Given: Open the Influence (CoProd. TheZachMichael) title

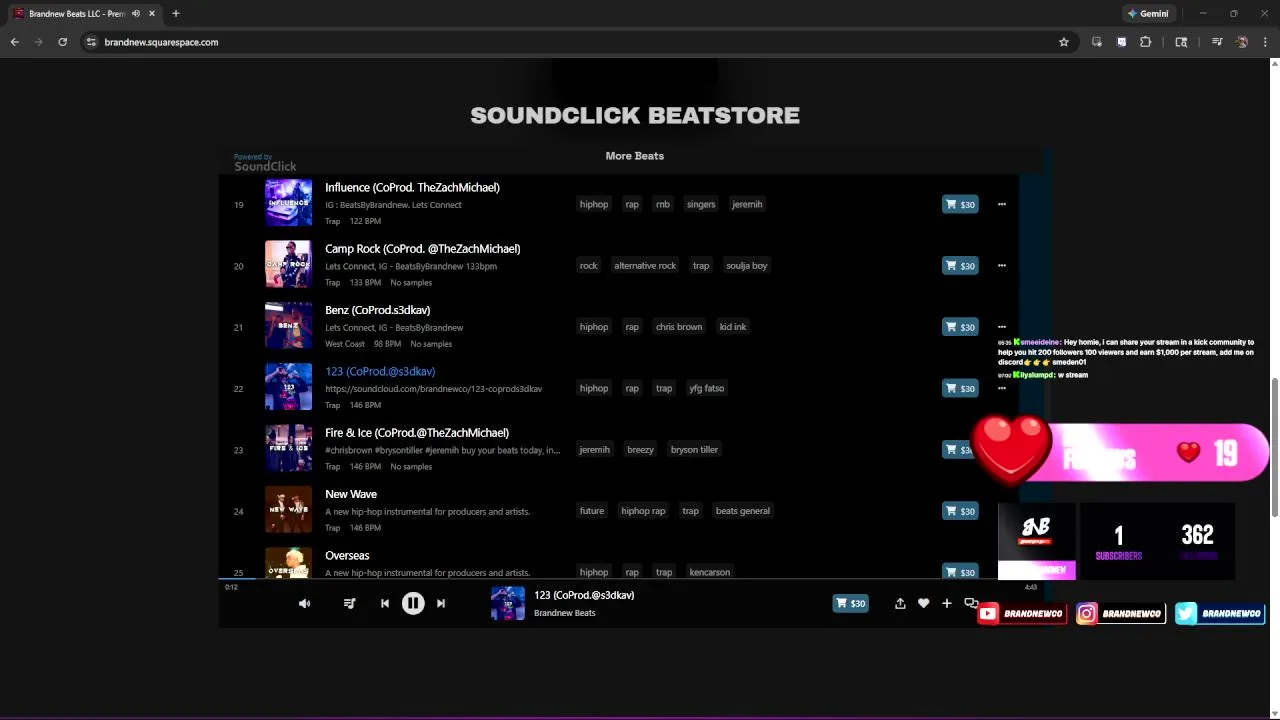Looking at the screenshot, I should [x=412, y=188].
